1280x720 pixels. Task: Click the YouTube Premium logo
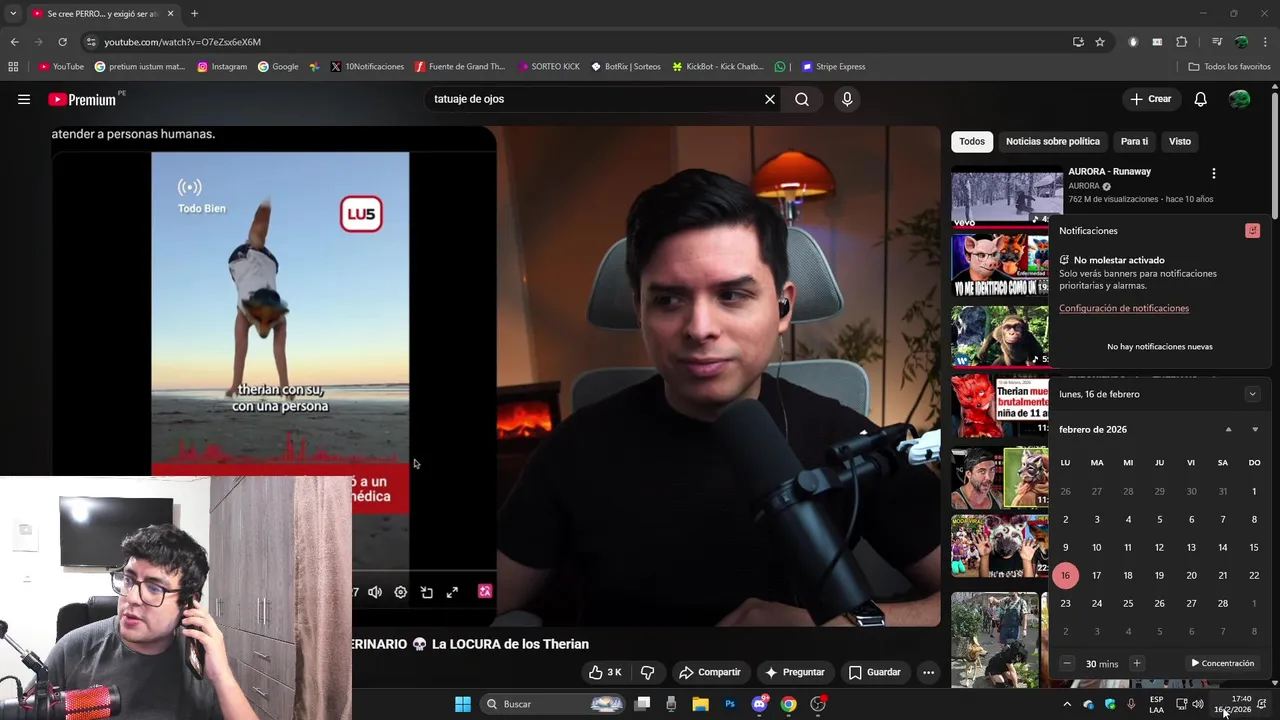[x=82, y=99]
